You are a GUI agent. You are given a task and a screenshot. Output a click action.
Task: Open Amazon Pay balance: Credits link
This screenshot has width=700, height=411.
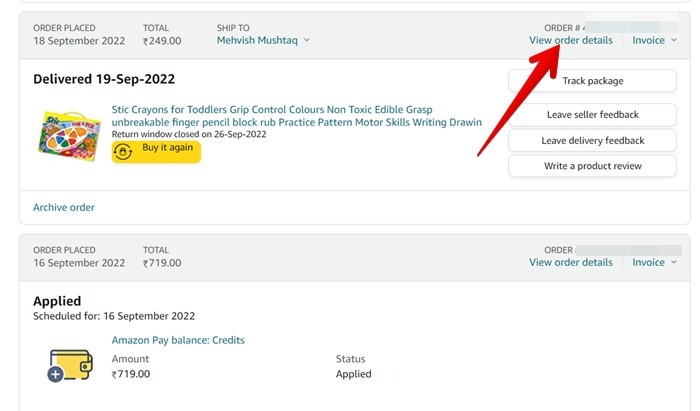coord(178,340)
